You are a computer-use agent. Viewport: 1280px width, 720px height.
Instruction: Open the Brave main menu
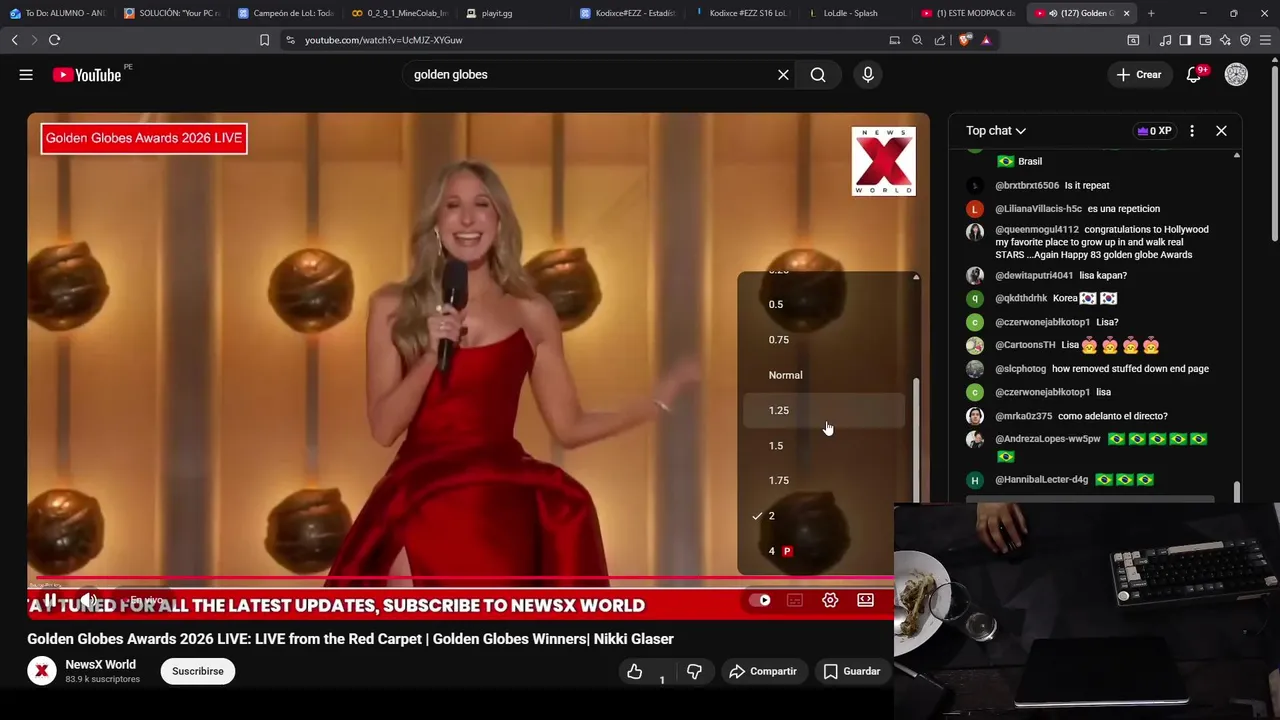[1266, 40]
